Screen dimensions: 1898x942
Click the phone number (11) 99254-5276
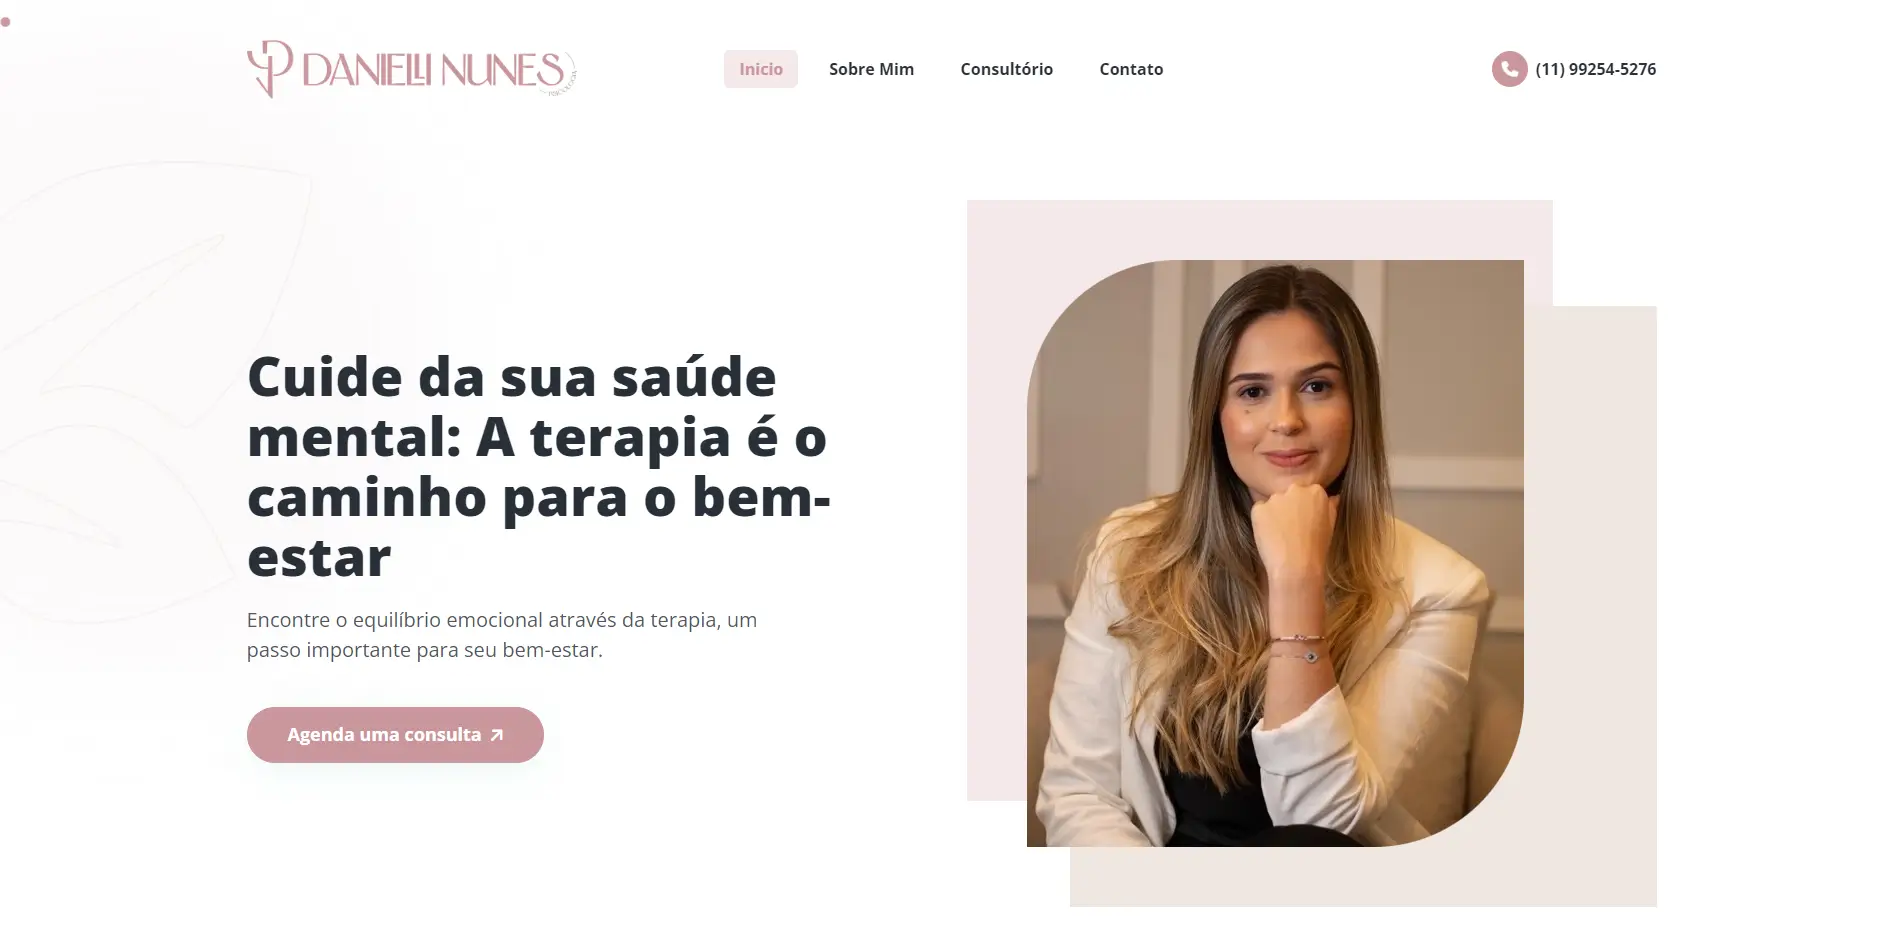click(x=1596, y=69)
